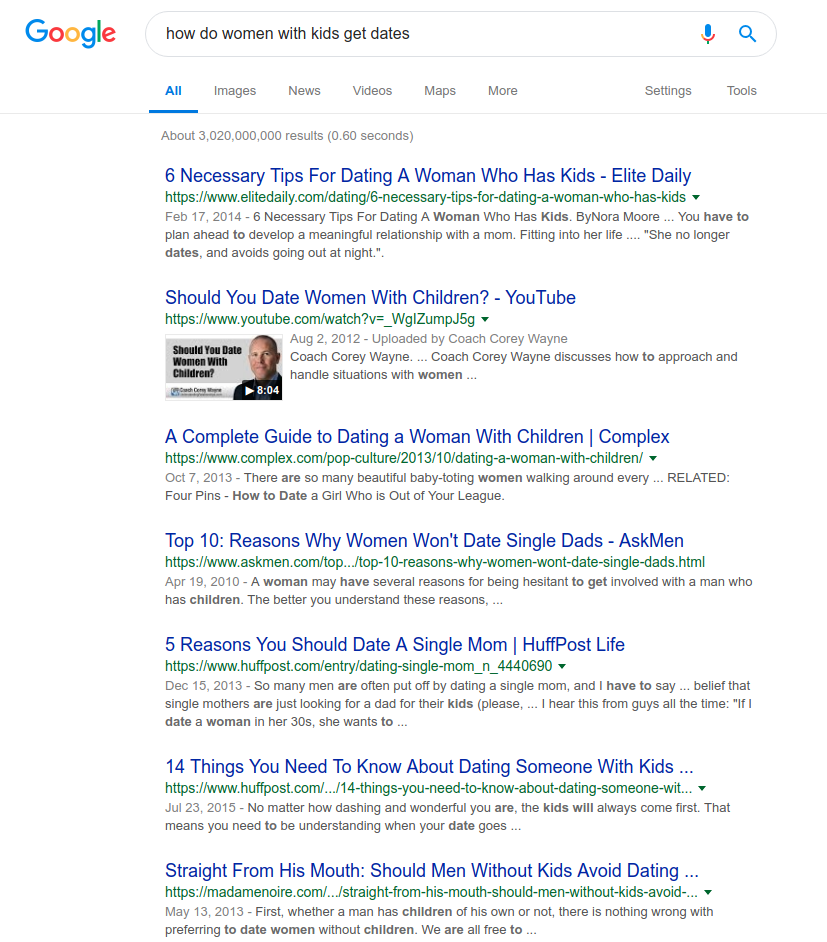
Task: Switch to the Videos tab
Action: coord(372,91)
